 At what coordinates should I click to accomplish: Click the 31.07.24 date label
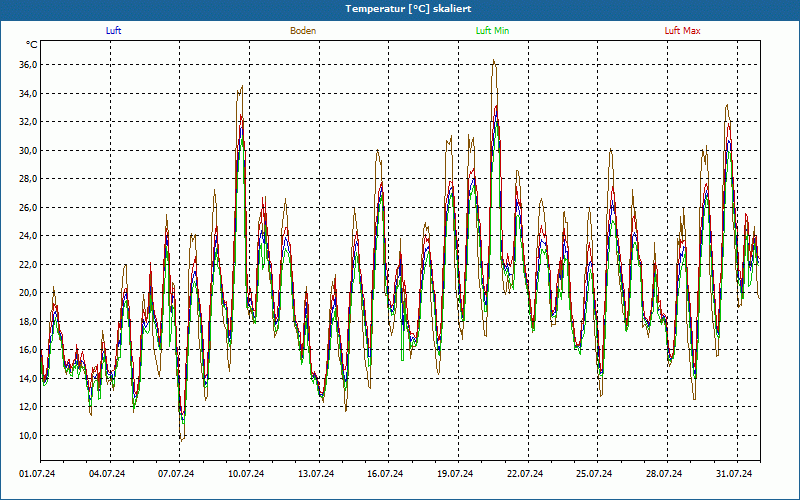coord(734,474)
